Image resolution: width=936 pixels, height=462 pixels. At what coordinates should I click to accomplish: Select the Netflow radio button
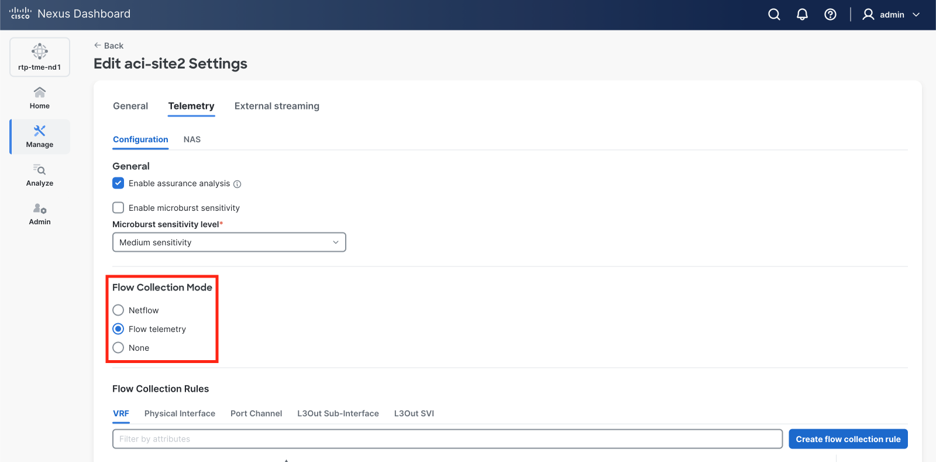118,310
